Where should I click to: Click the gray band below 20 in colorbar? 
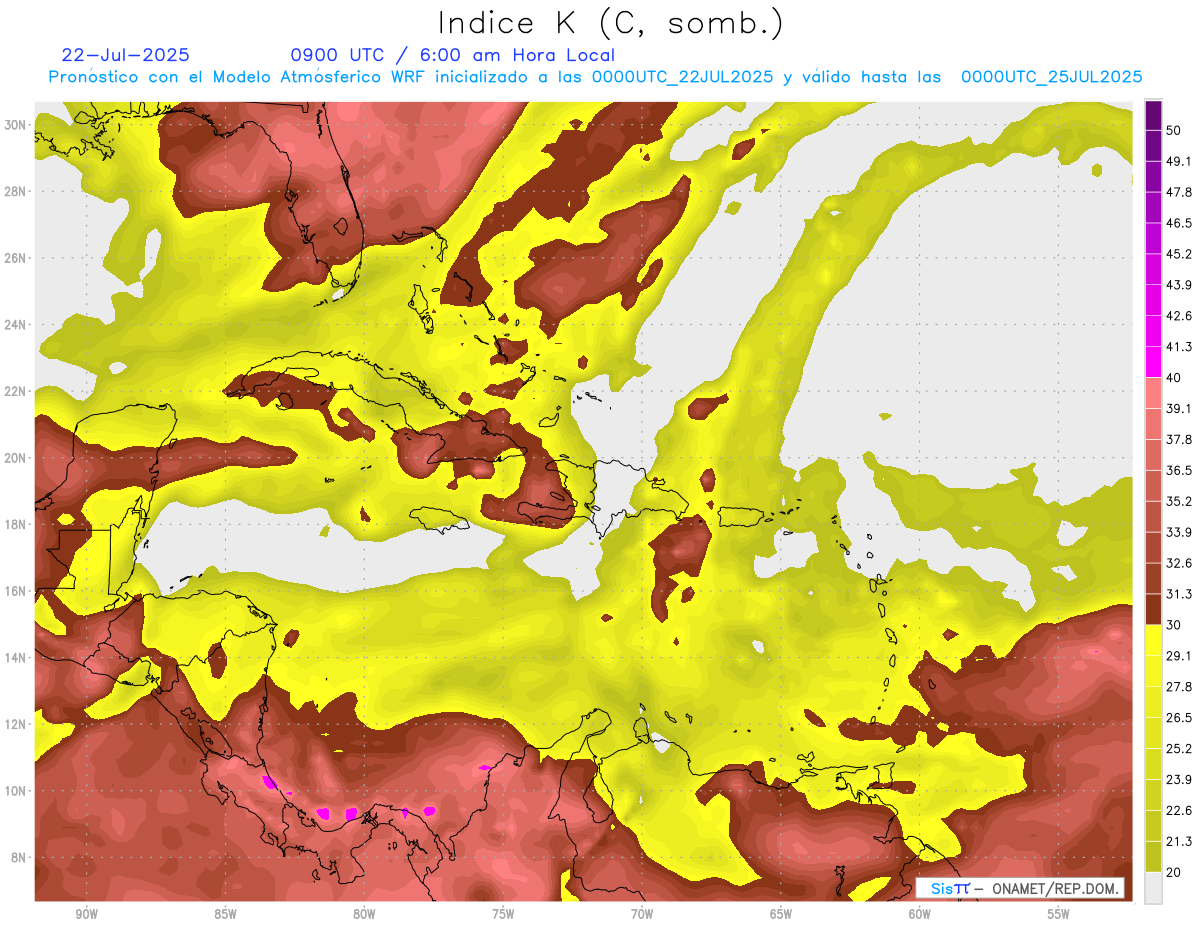(1153, 887)
